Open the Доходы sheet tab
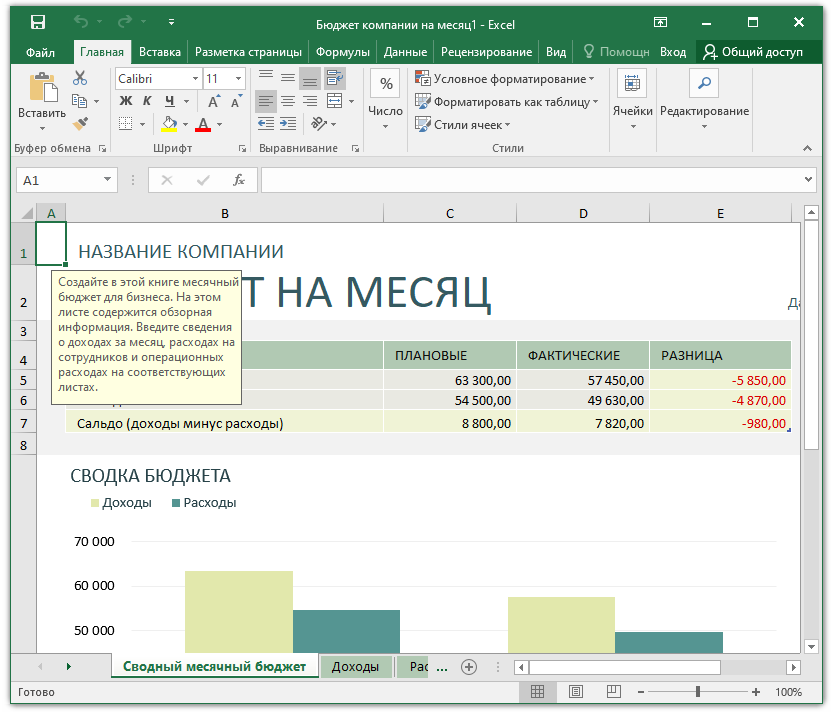 tap(356, 667)
